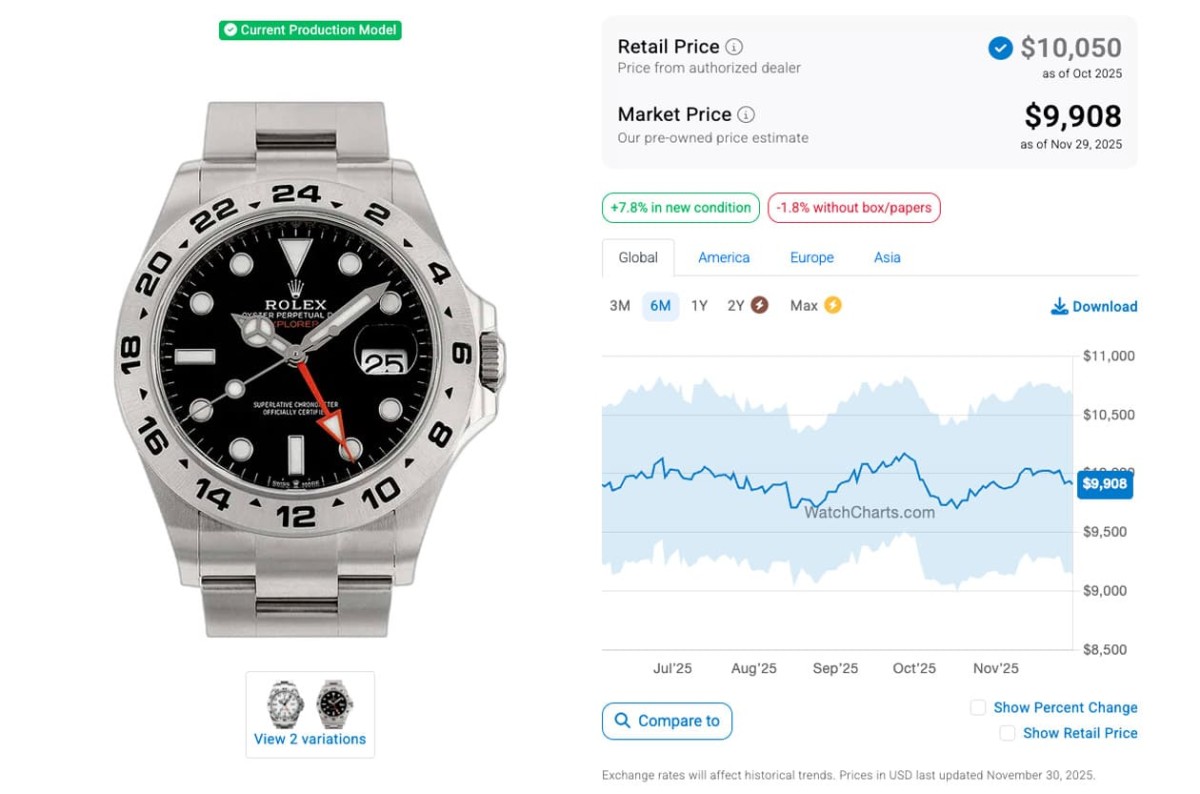Click the -1.8% without box/papers badge

coord(854,208)
